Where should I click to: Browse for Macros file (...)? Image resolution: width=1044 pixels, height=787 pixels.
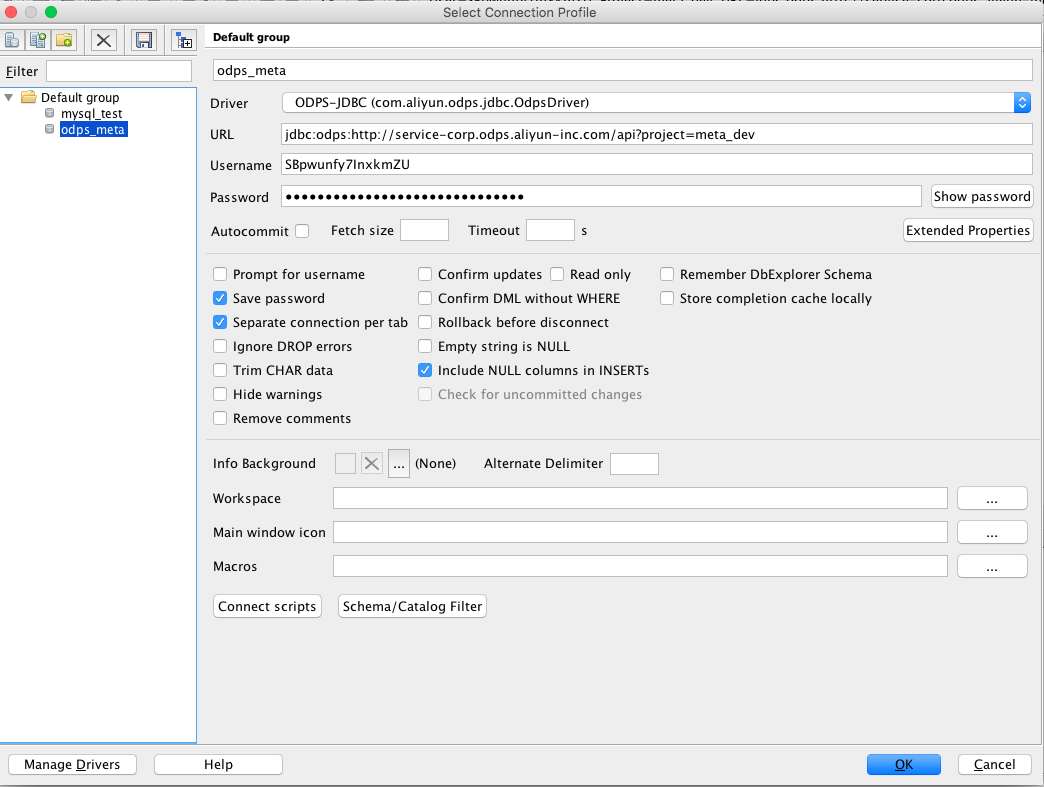[x=992, y=566]
